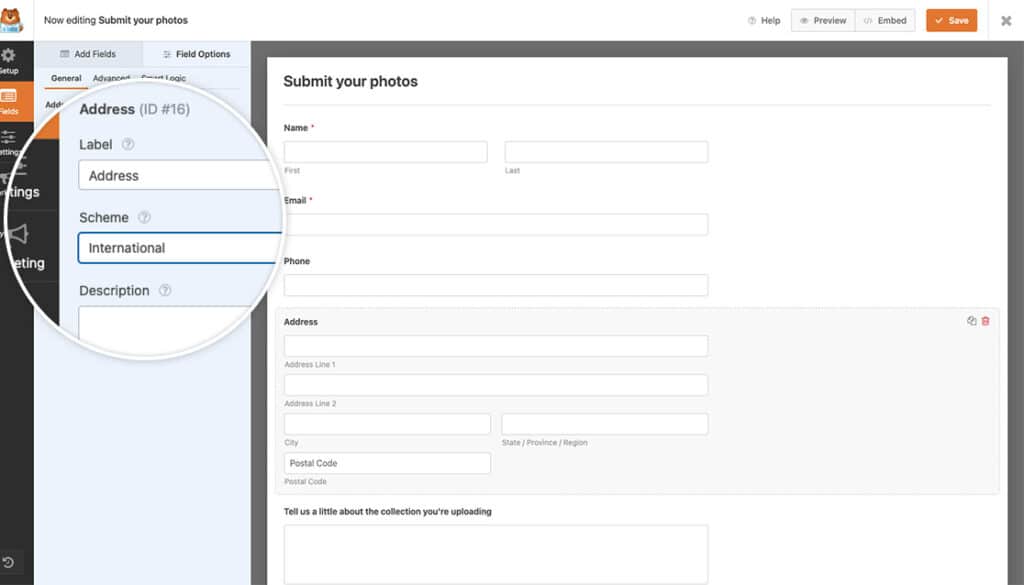The height and width of the screenshot is (585, 1024).
Task: Click the help tooltip beside Label
Action: (128, 144)
